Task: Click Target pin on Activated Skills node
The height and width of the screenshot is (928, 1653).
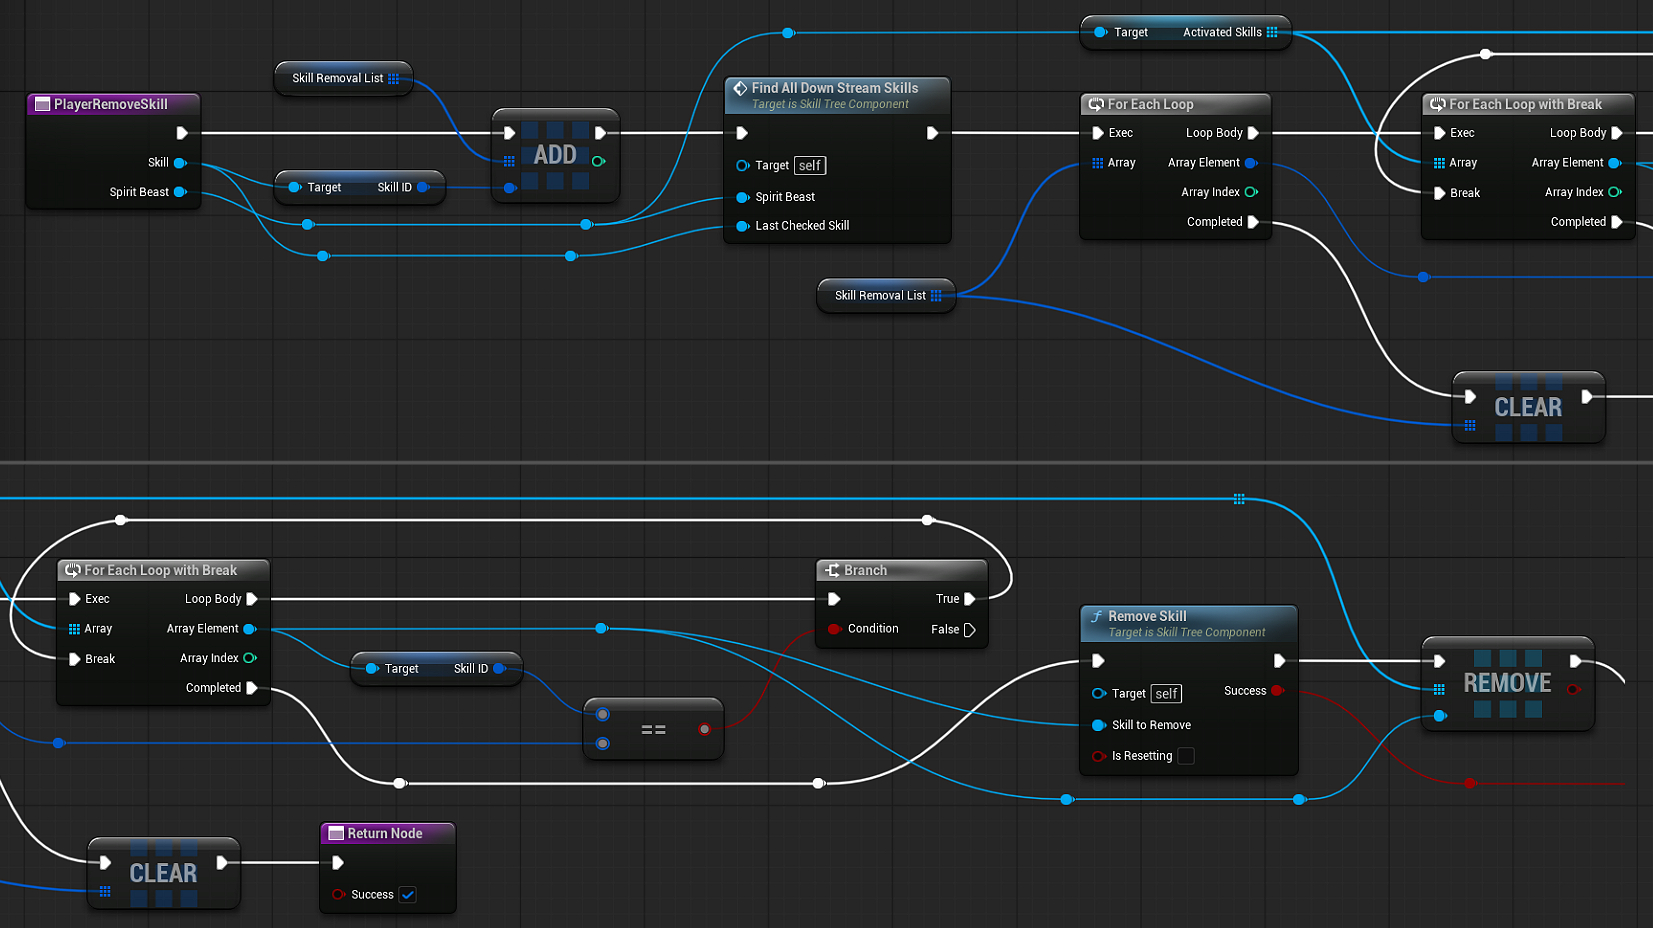Action: point(1100,32)
